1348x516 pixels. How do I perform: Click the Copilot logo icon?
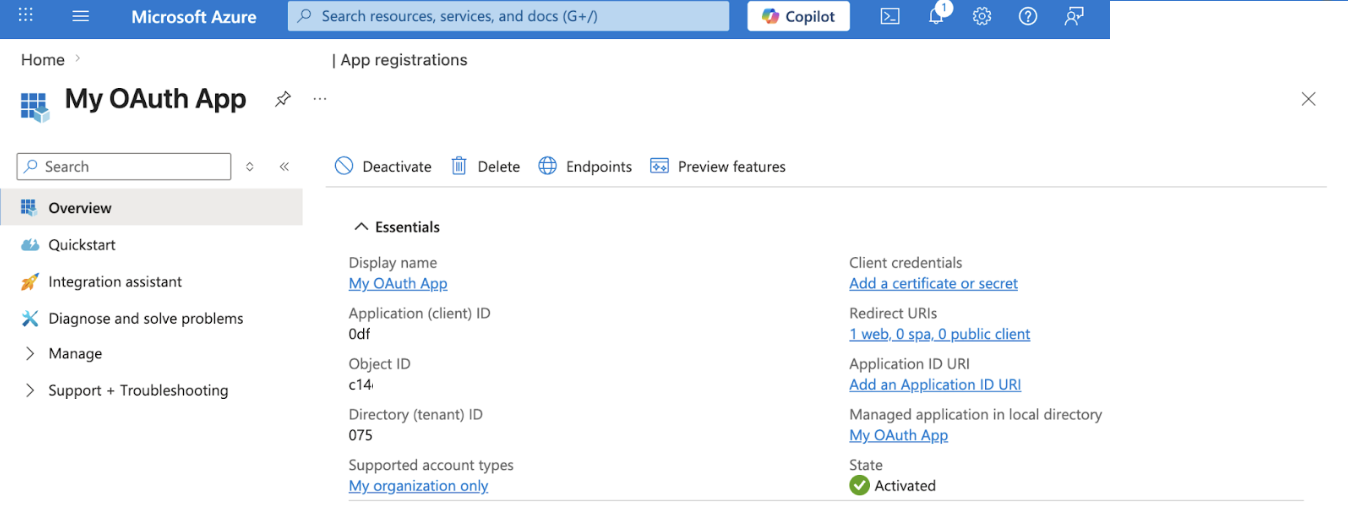770,16
